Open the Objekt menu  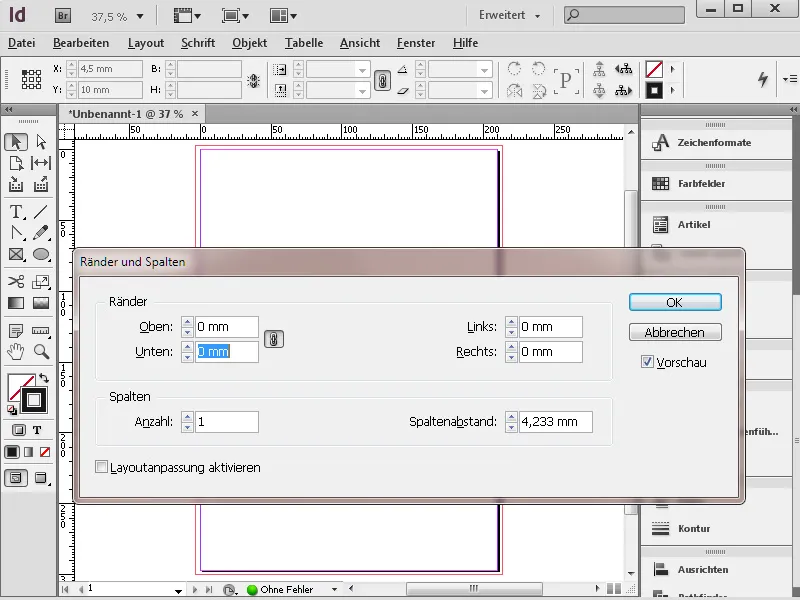(249, 43)
